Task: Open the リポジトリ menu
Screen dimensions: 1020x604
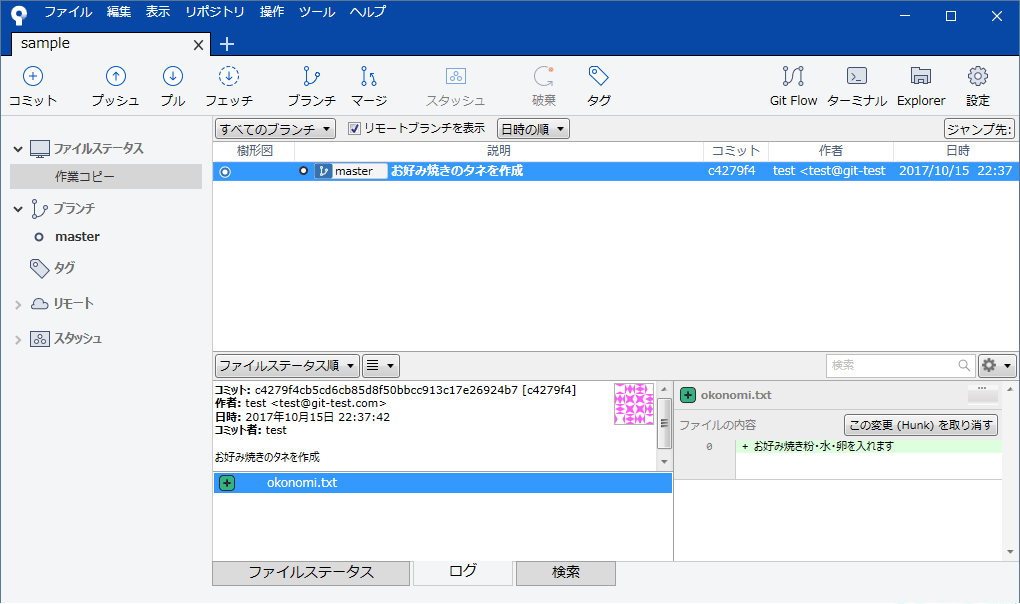Action: point(215,12)
